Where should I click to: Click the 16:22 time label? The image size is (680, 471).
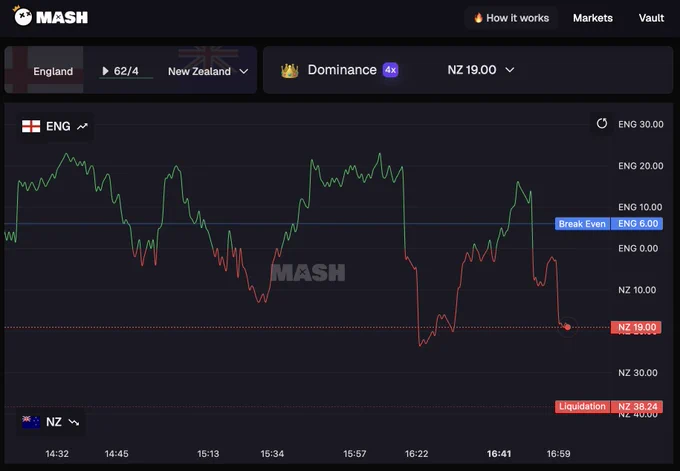pyautogui.click(x=416, y=454)
